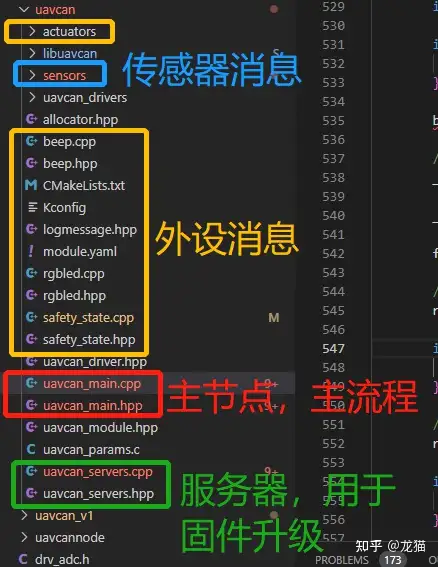The image size is (438, 567).
Task: Open CMakeLists.txt file
Action: tap(84, 186)
